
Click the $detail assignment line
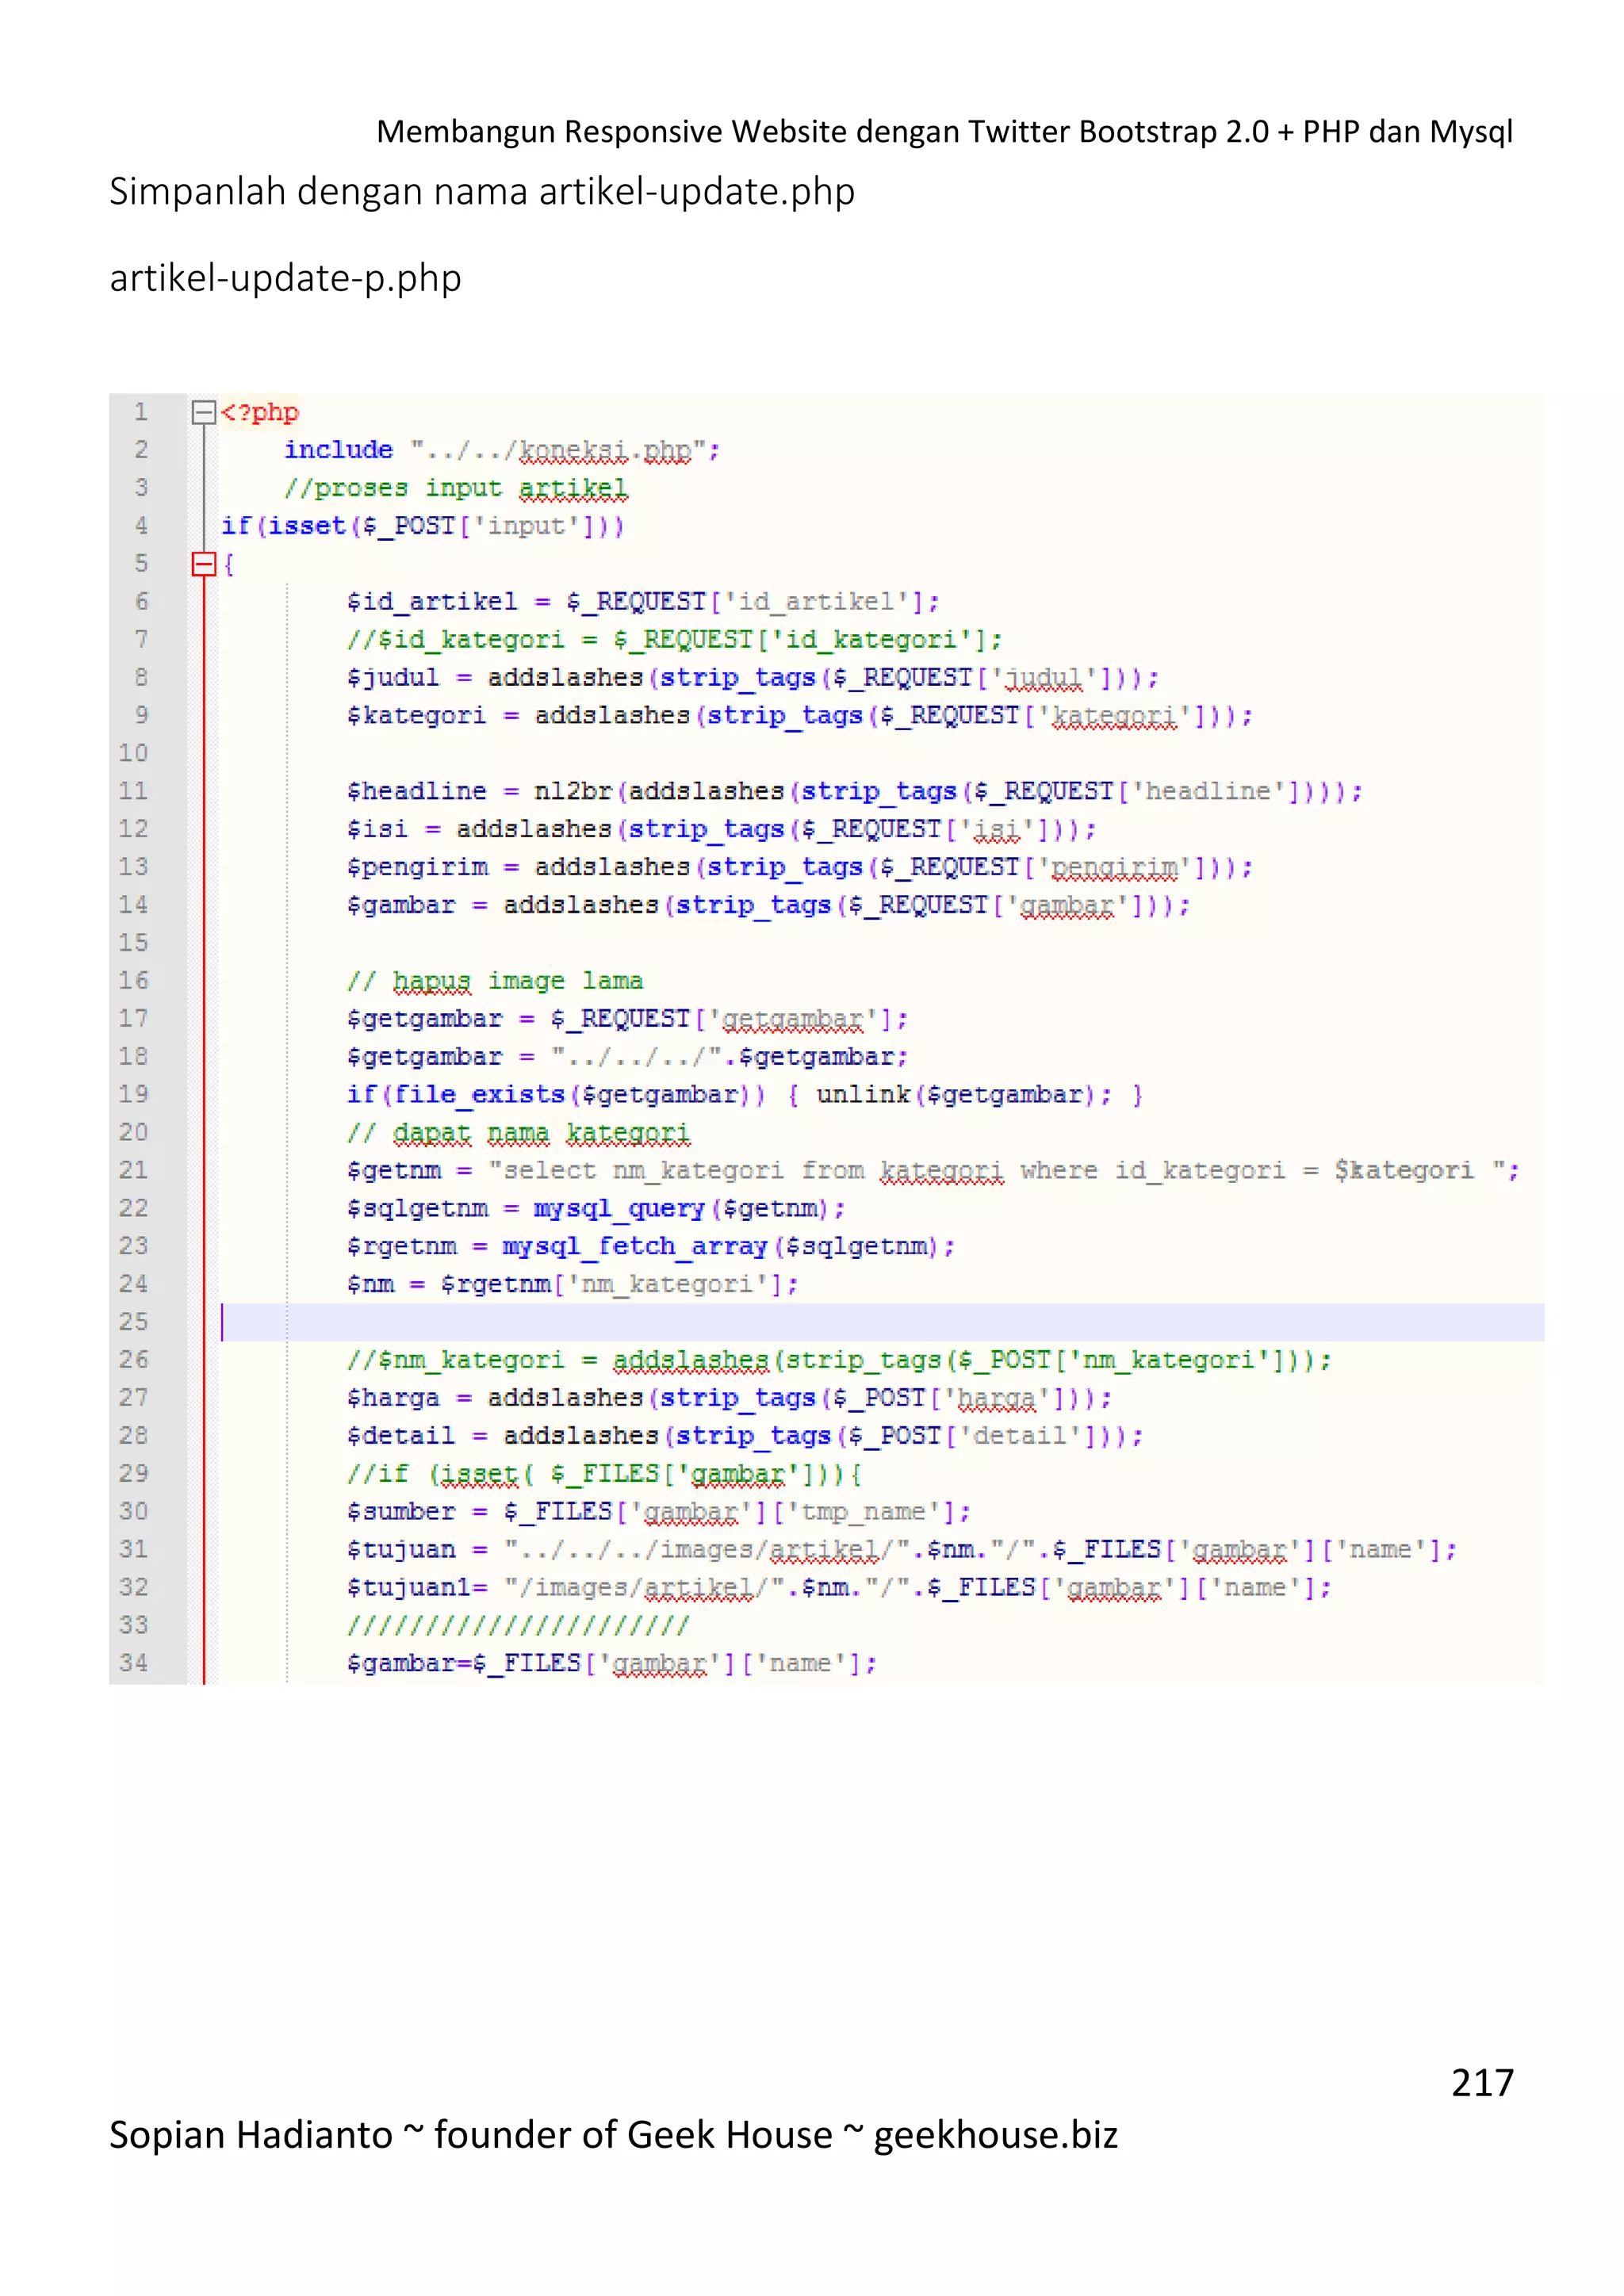click(745, 1436)
